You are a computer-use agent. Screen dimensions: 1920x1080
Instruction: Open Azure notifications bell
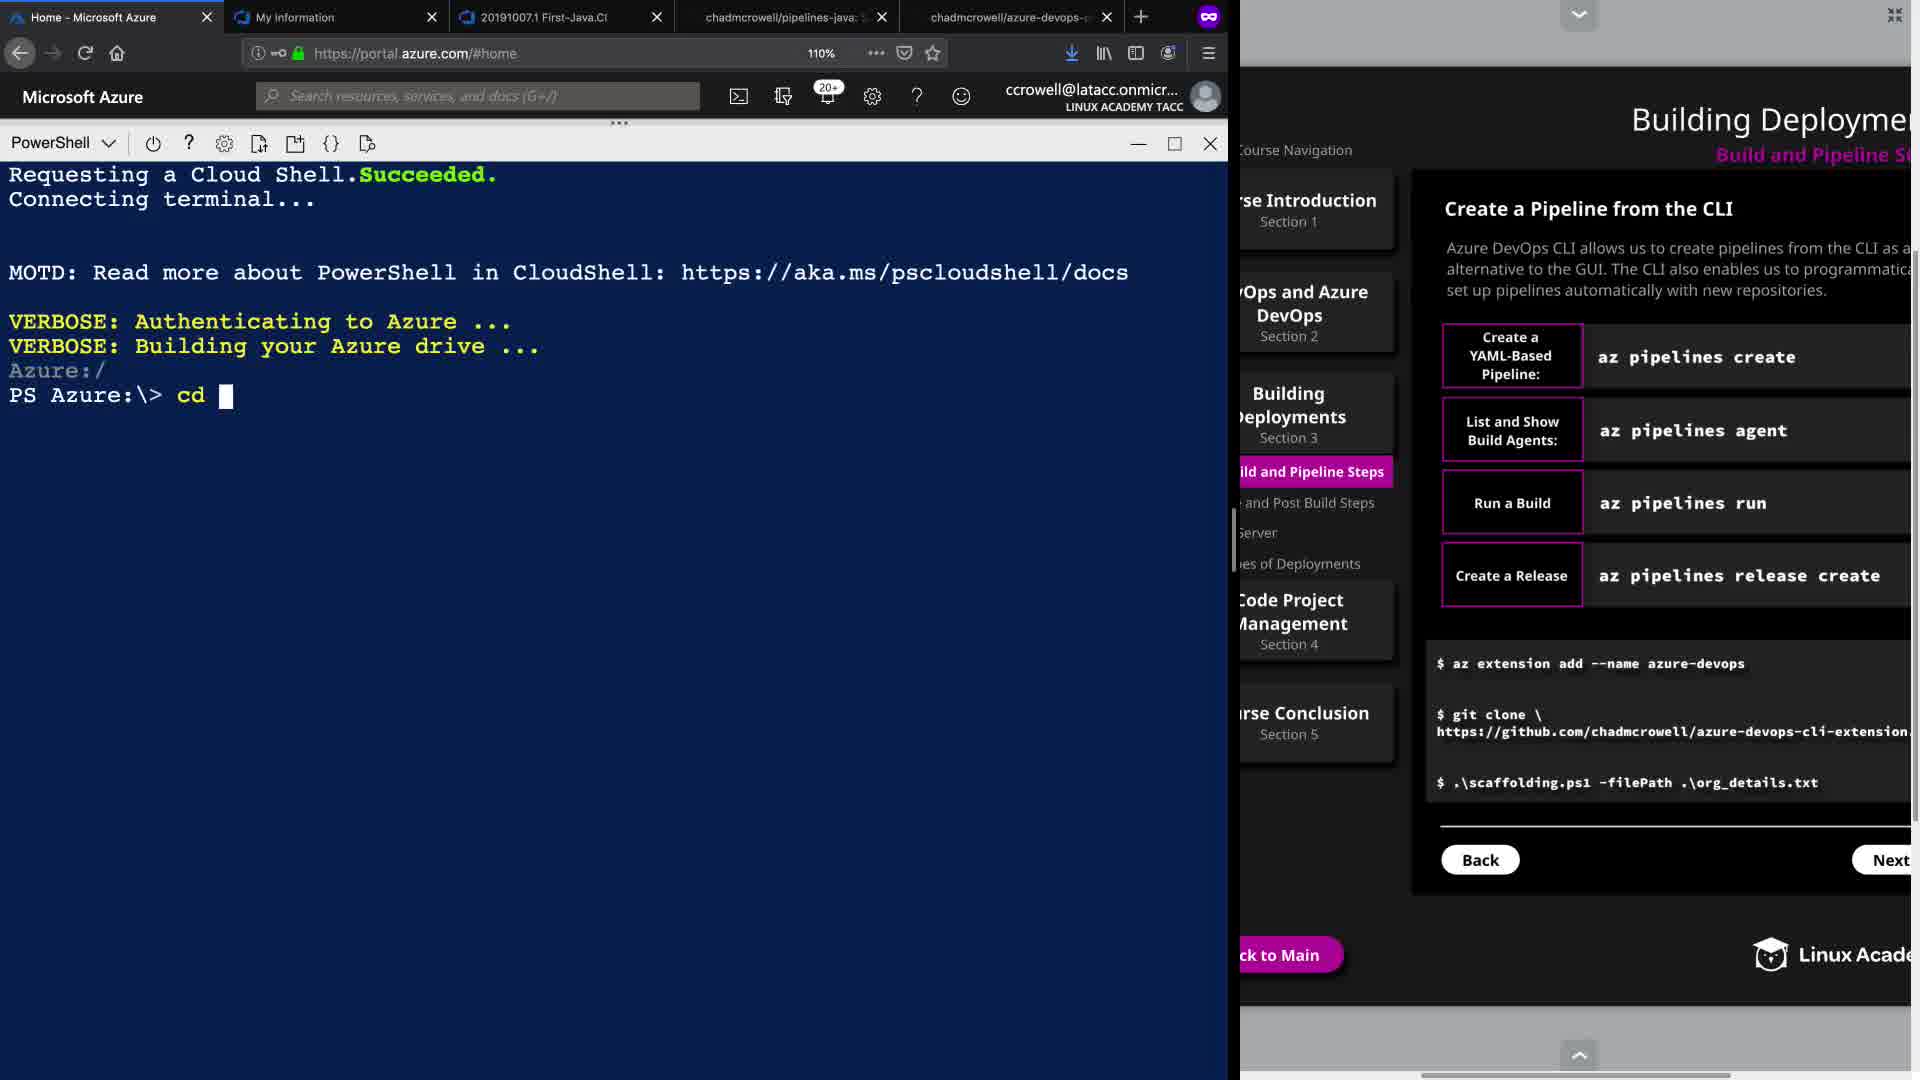click(827, 96)
